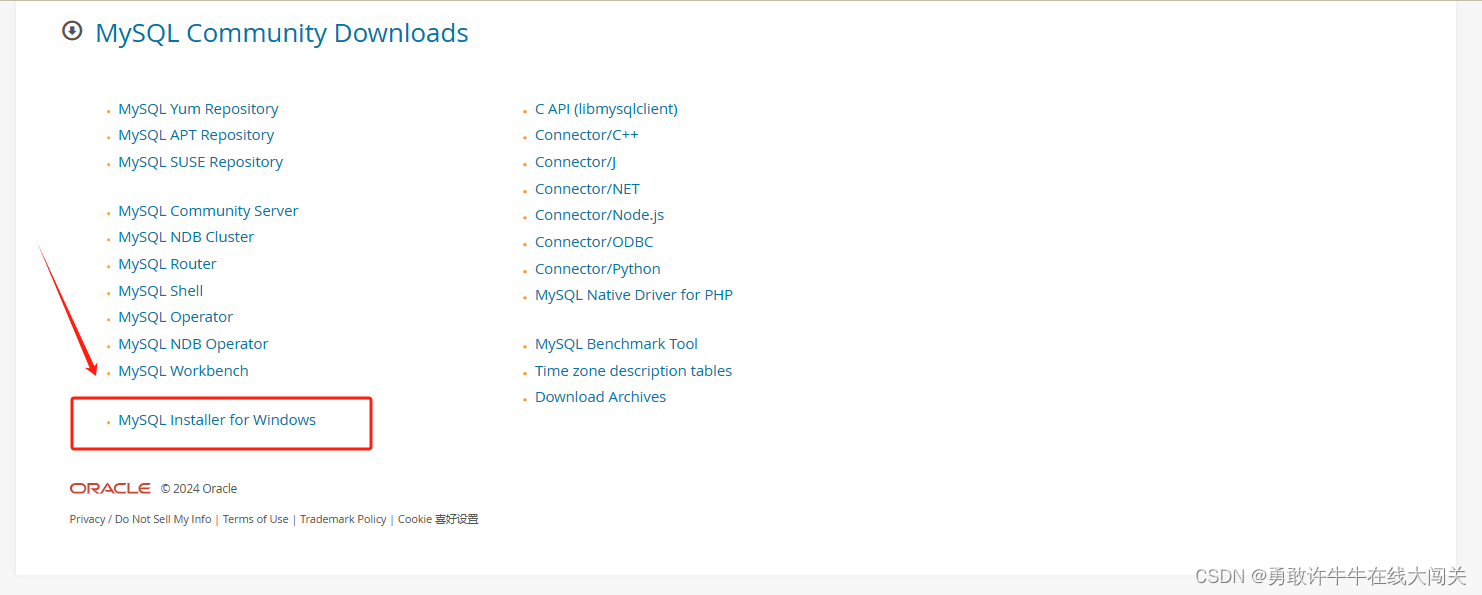Screen dimensions: 1482x595
Task: Open MySQL APT Repository link
Action: click(x=196, y=135)
